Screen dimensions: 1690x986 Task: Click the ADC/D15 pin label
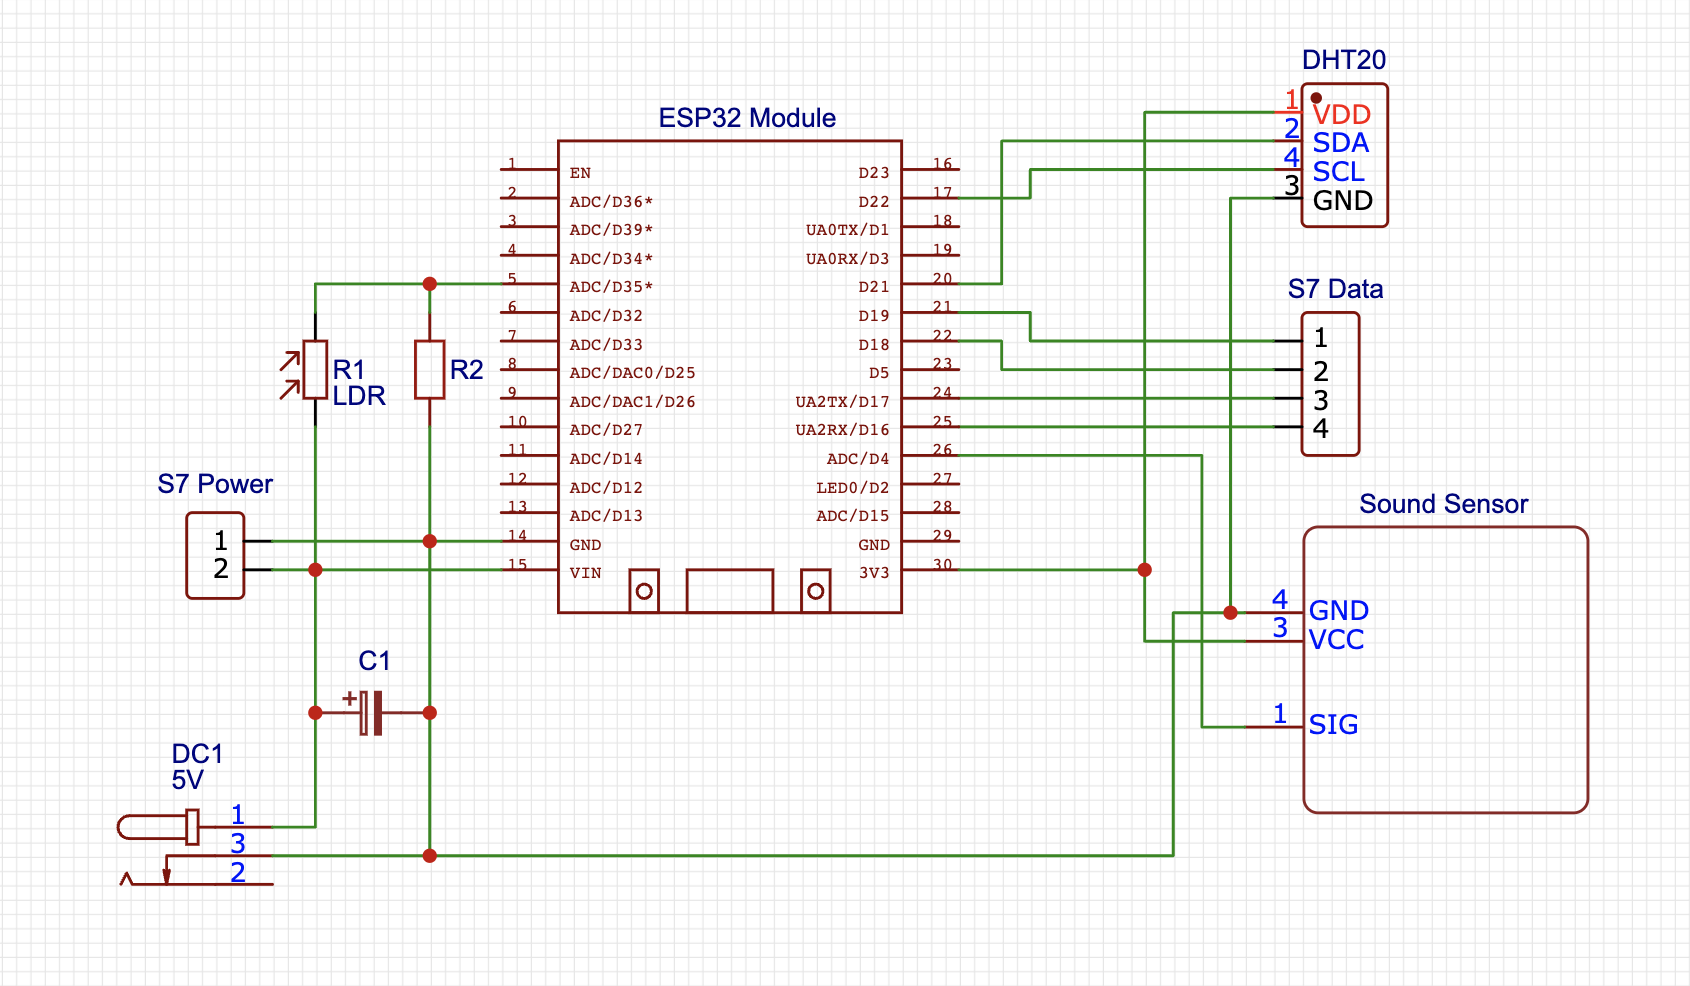click(853, 516)
